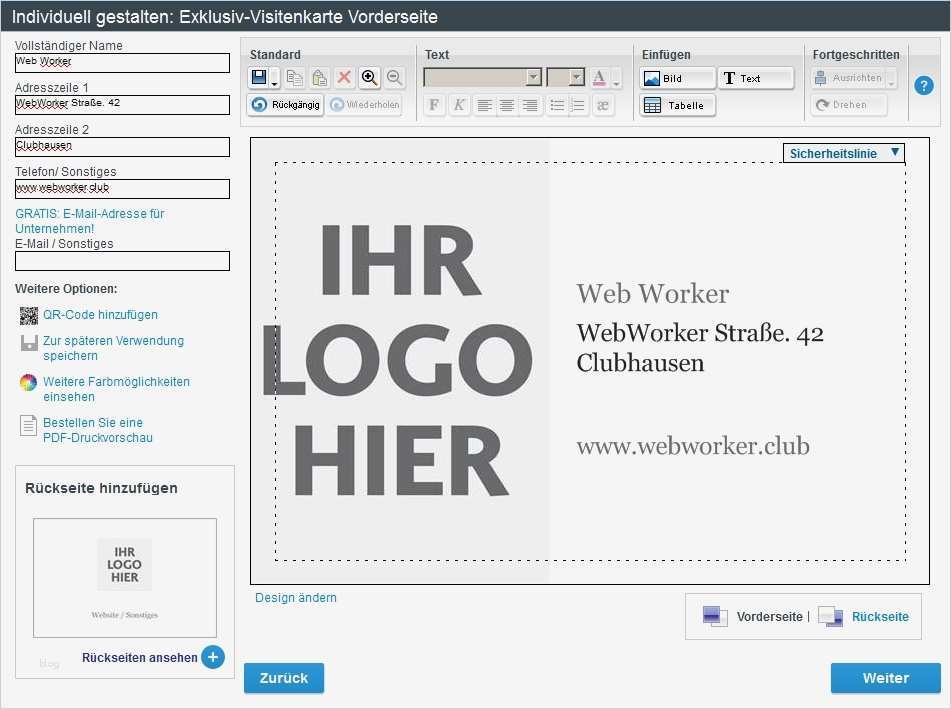Click Rückseiten ansehen link
This screenshot has height=709, width=951.
tap(139, 657)
